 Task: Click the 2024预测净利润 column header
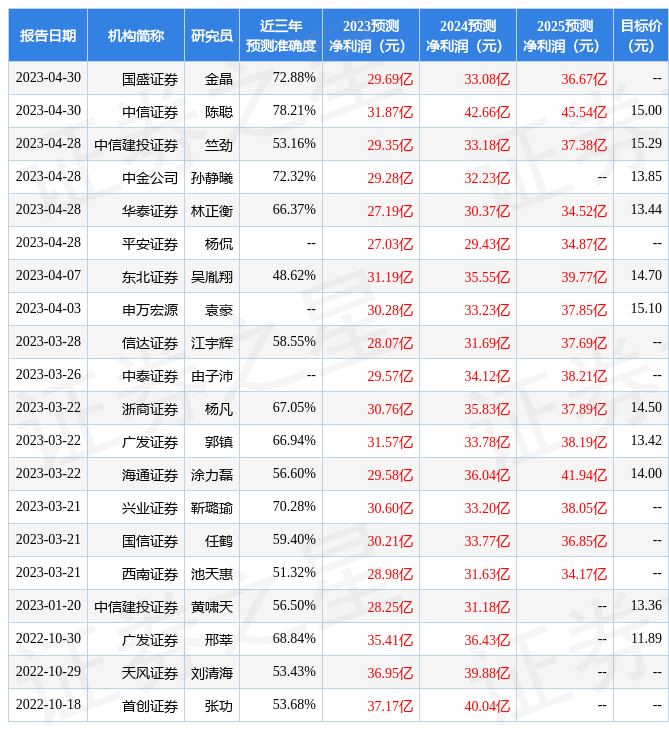pos(468,36)
